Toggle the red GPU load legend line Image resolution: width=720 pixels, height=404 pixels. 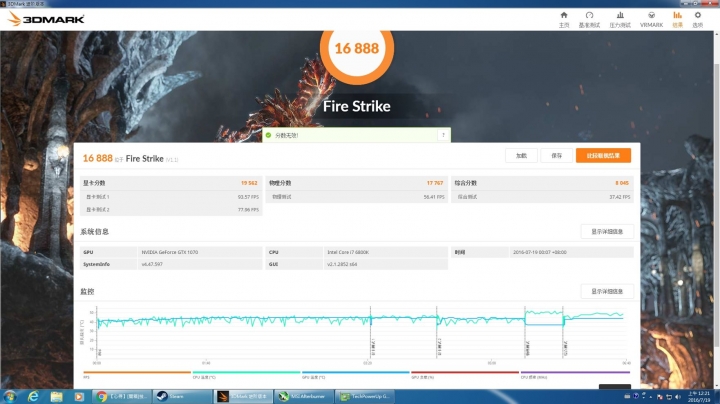pyautogui.click(x=465, y=372)
